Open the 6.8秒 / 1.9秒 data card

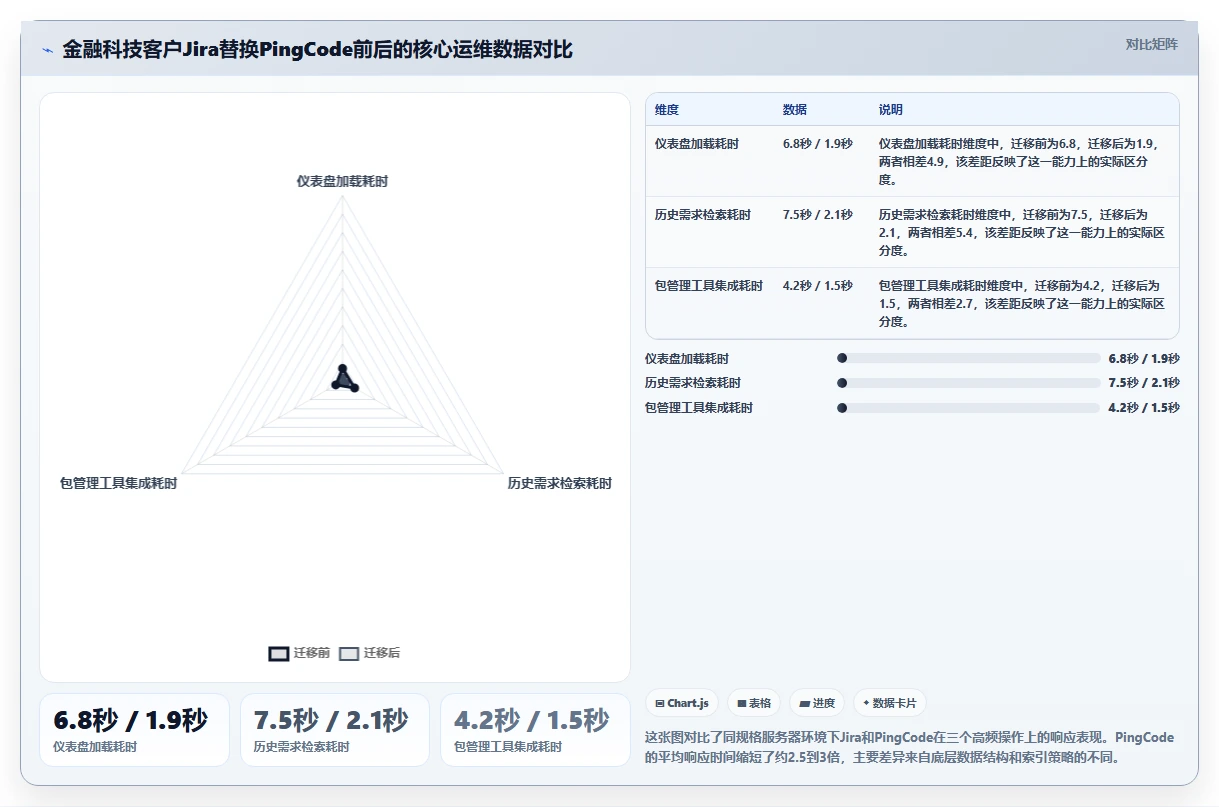[x=134, y=730]
